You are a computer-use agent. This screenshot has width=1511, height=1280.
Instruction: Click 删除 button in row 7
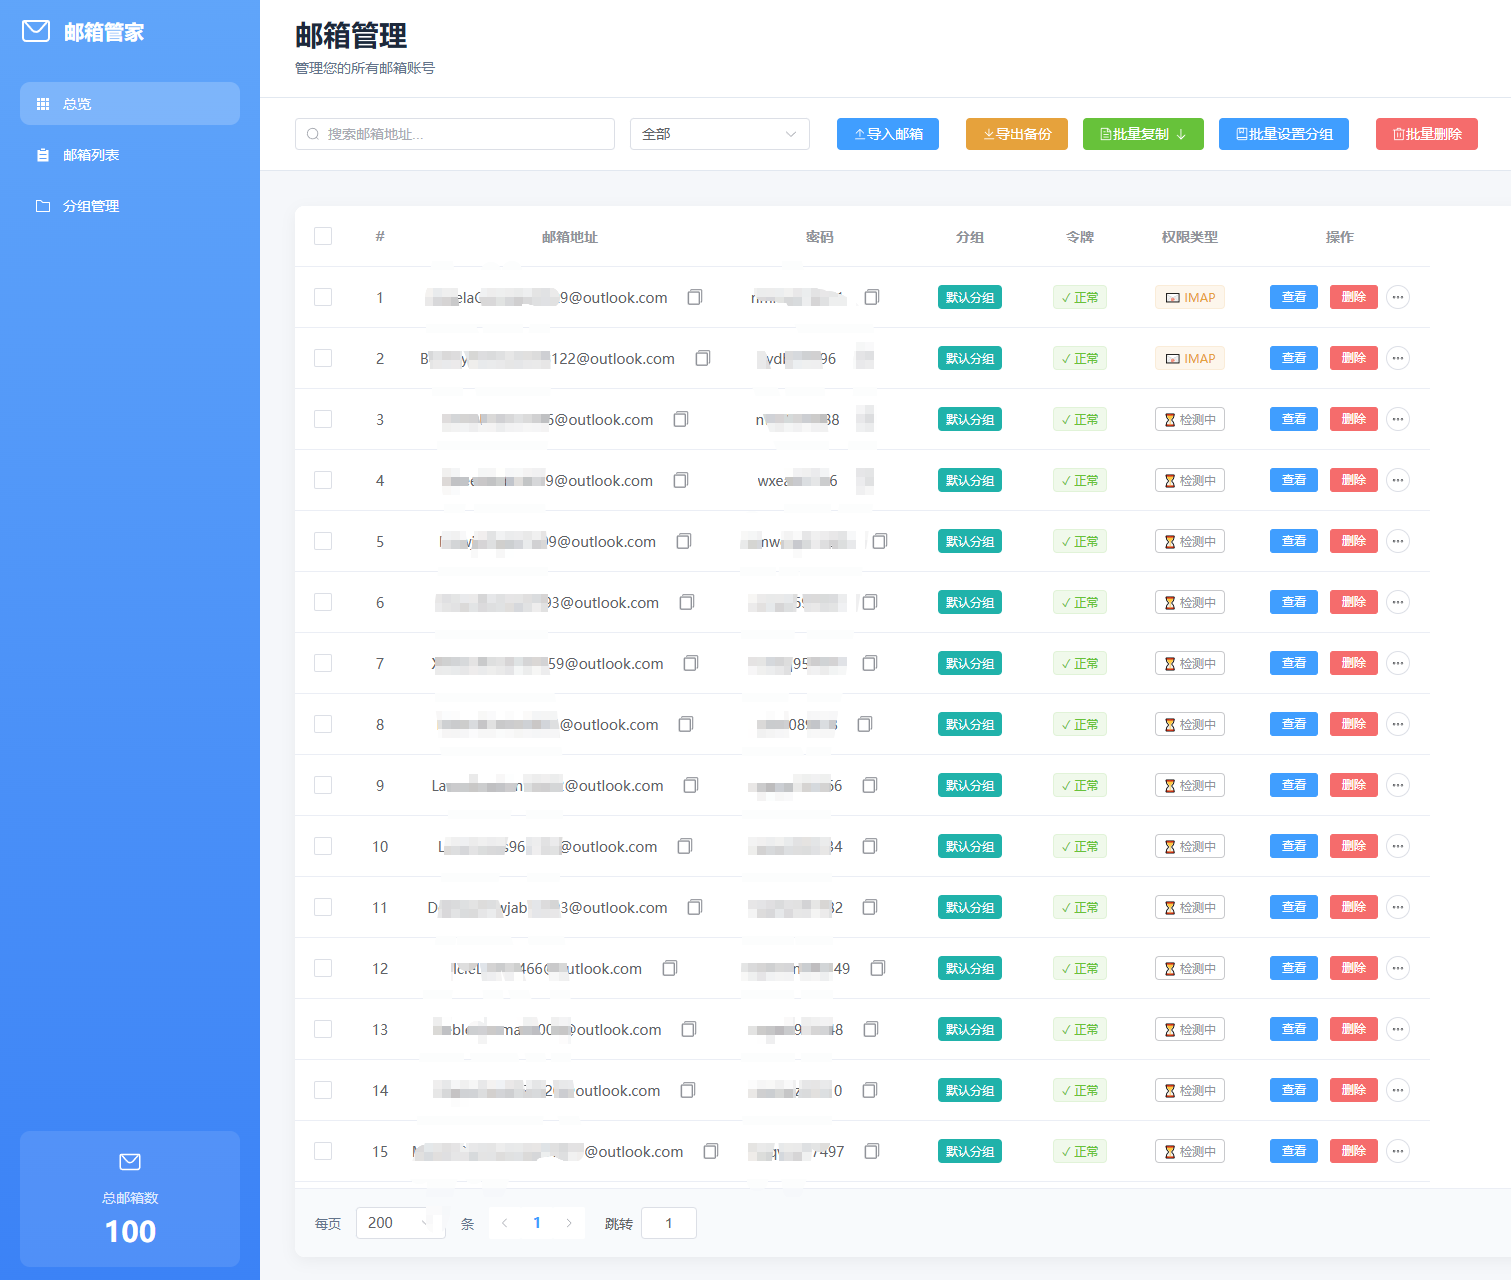[1354, 663]
